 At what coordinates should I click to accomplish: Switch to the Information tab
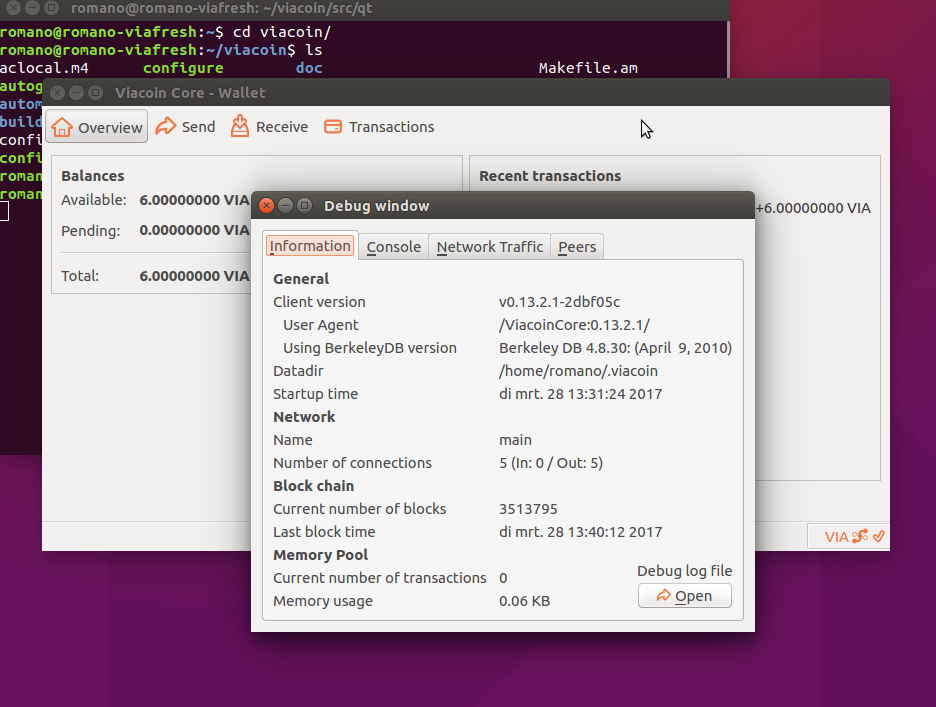[x=310, y=246]
